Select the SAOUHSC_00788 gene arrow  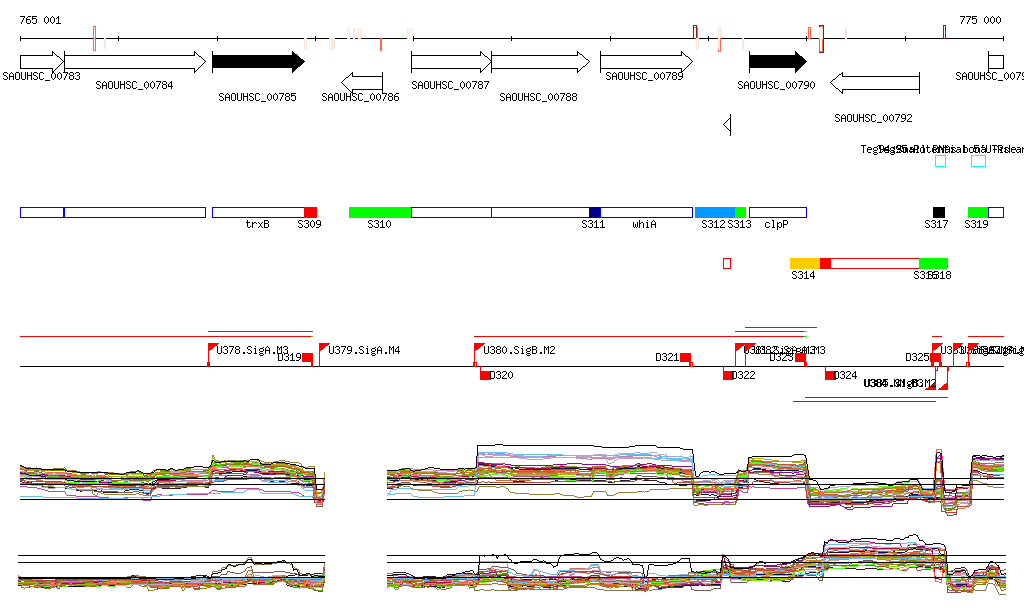541,62
